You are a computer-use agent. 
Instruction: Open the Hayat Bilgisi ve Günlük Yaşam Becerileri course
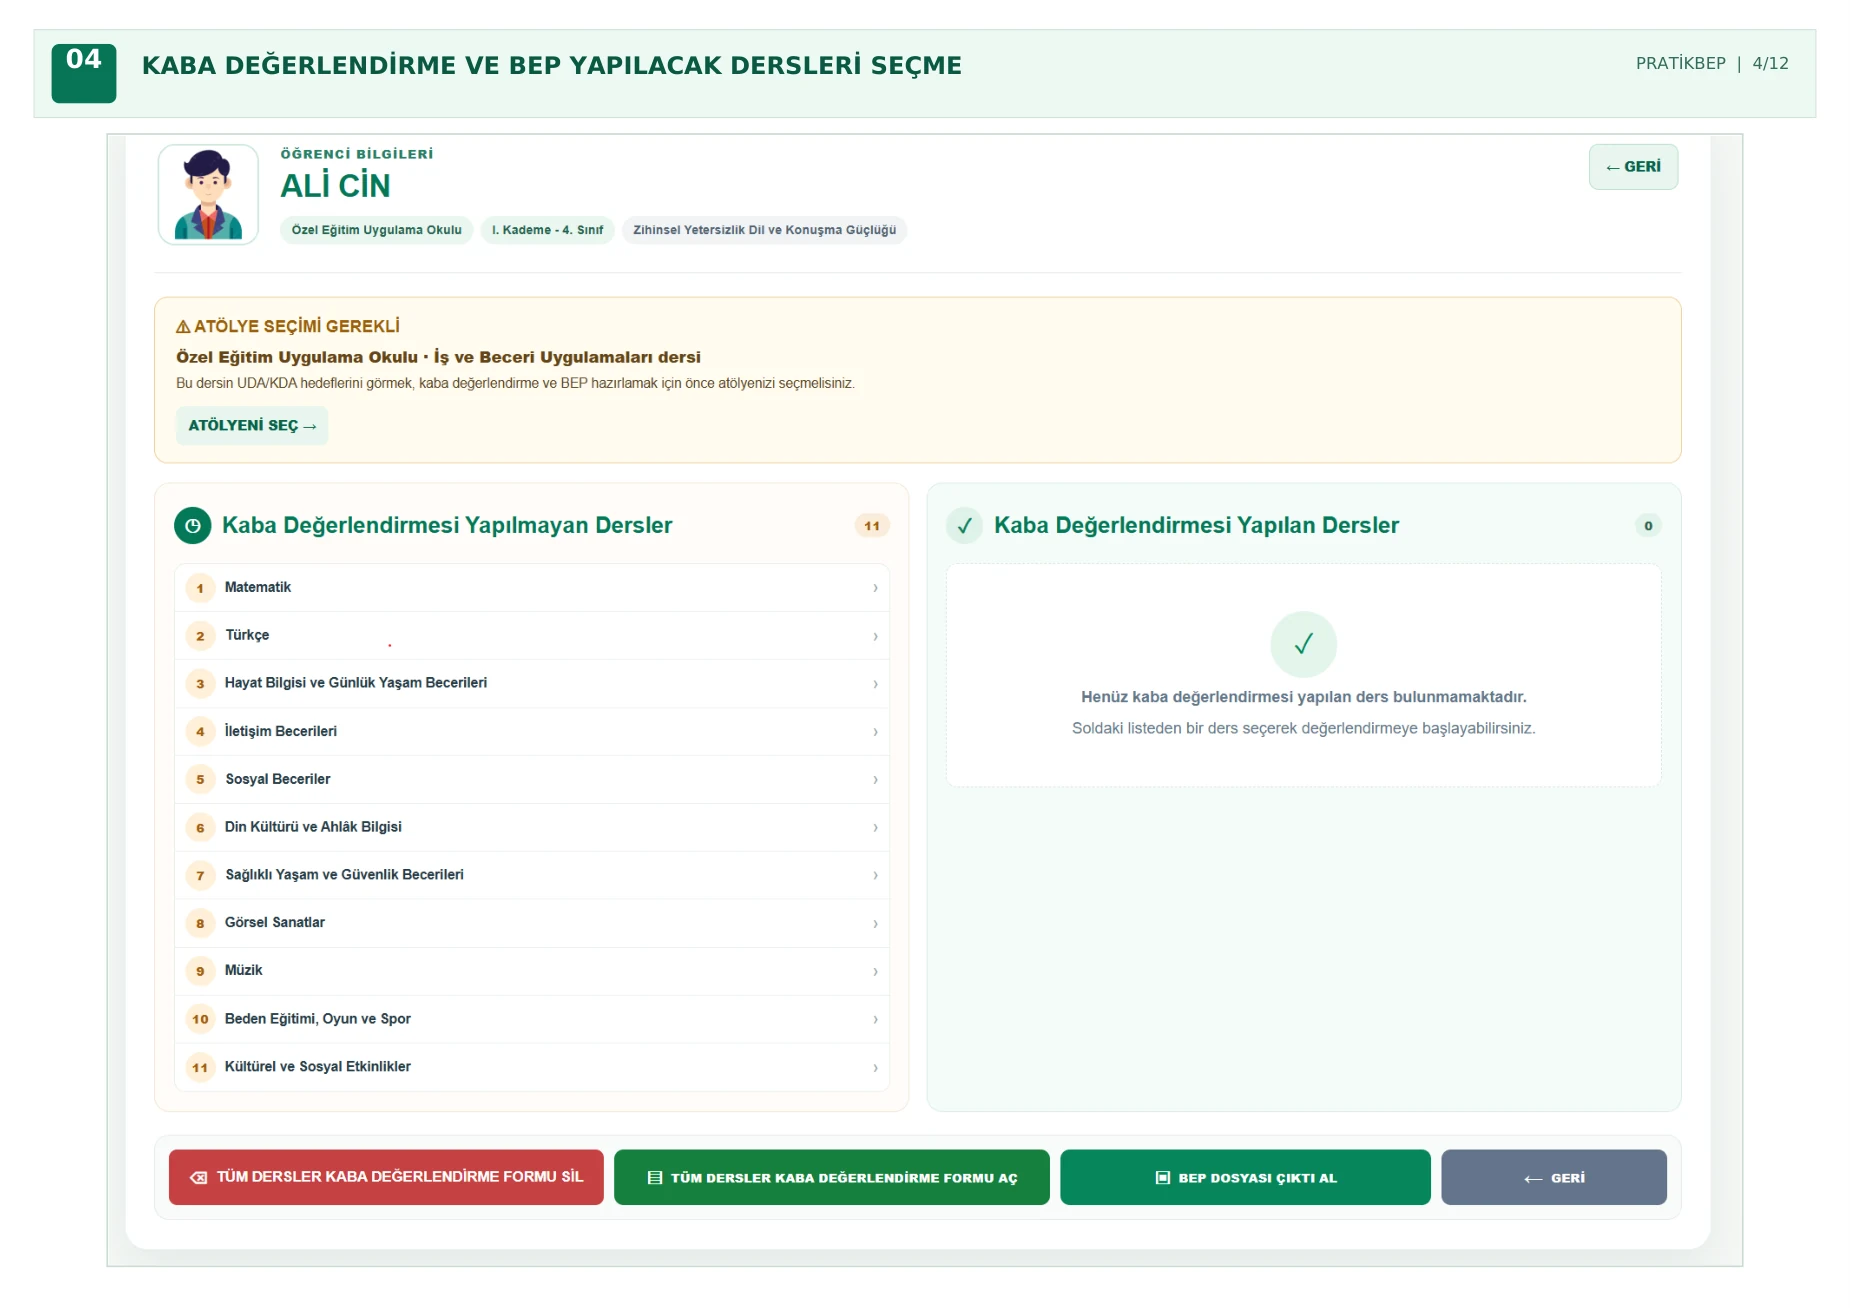532,684
